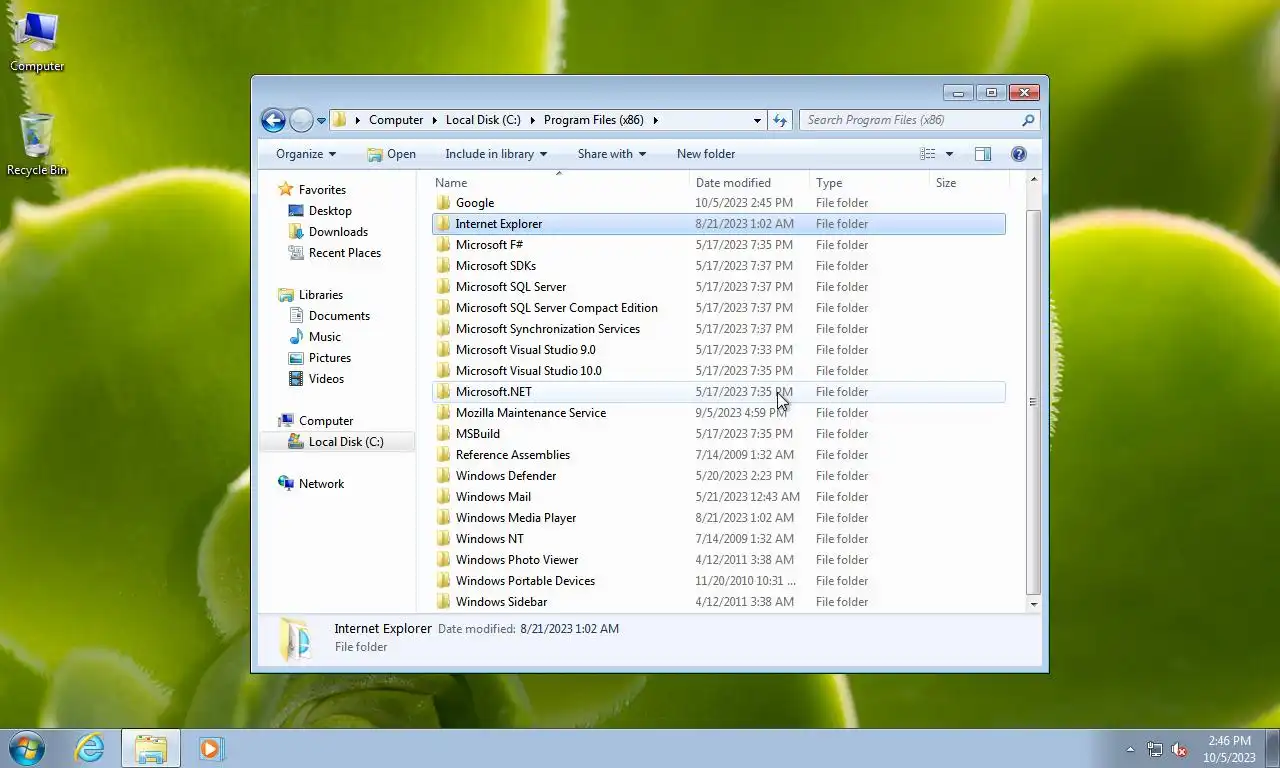The width and height of the screenshot is (1280, 768).
Task: Select the Reference Assemblies folder
Action: coord(718,455)
